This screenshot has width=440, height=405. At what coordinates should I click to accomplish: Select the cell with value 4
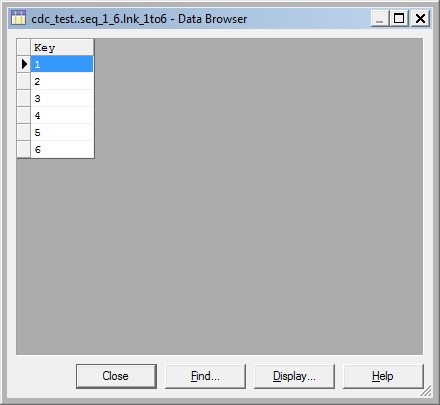(x=62, y=115)
